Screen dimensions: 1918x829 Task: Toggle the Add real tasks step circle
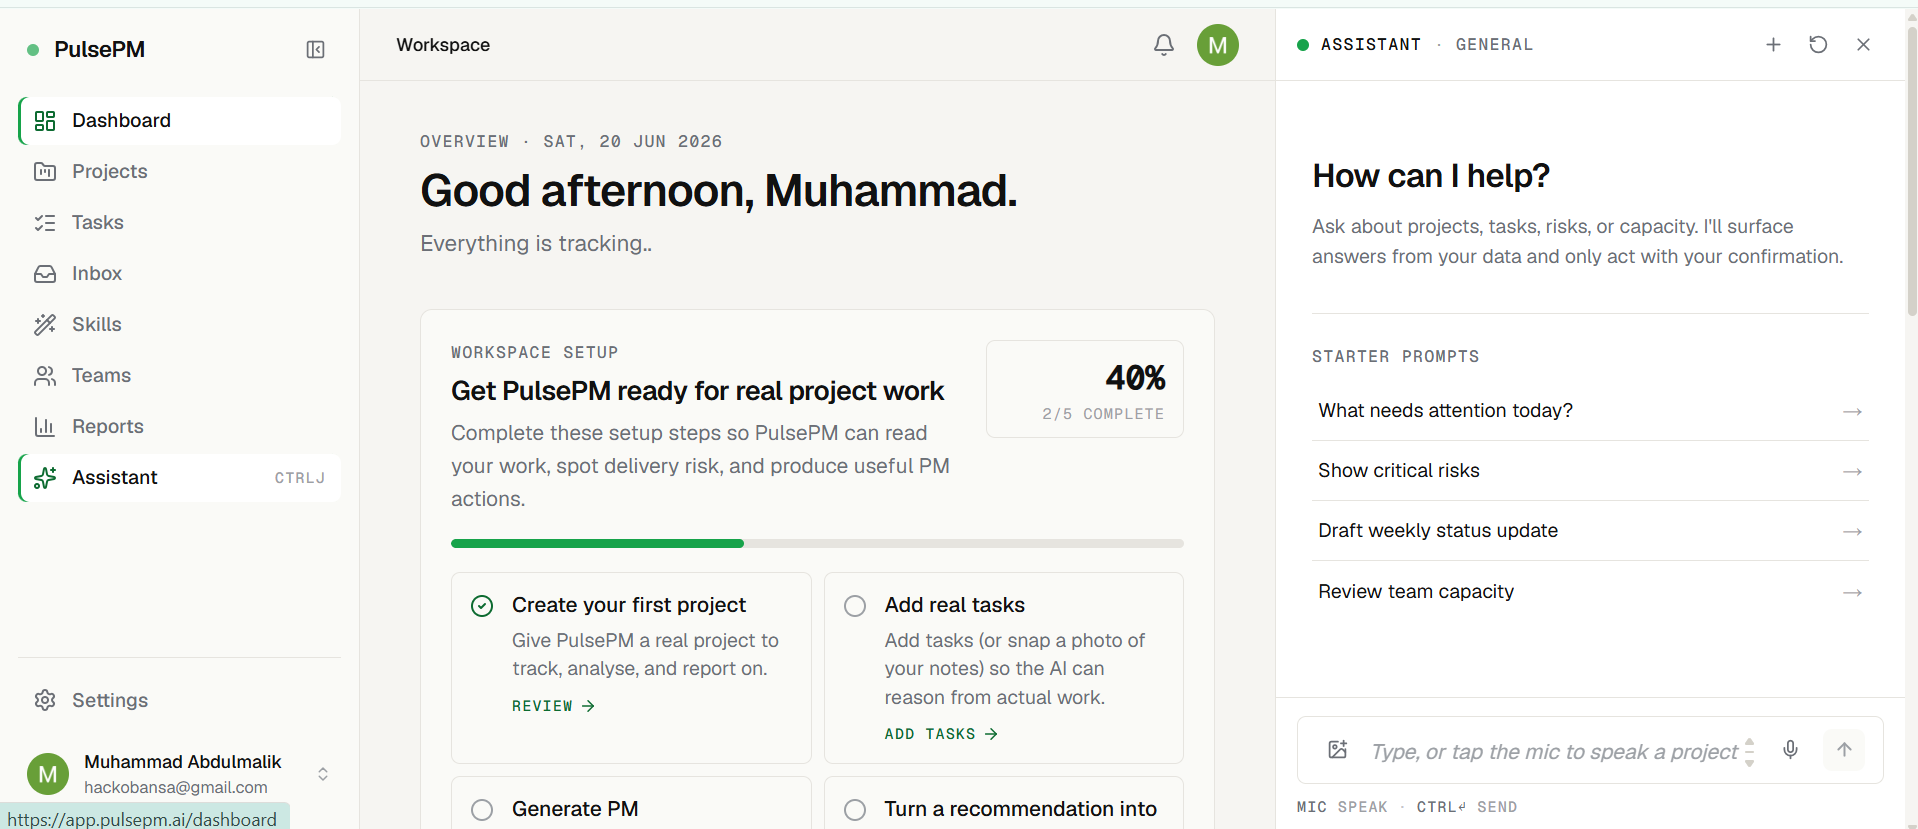855,606
